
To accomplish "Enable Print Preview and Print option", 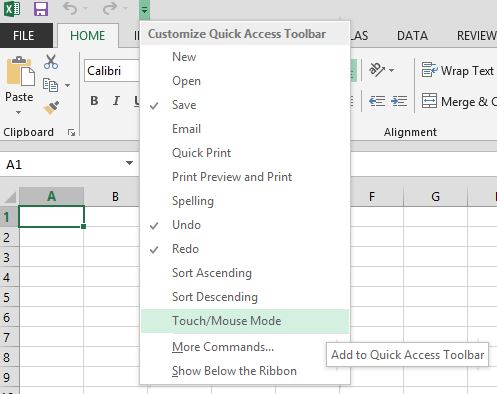I will point(245,177).
